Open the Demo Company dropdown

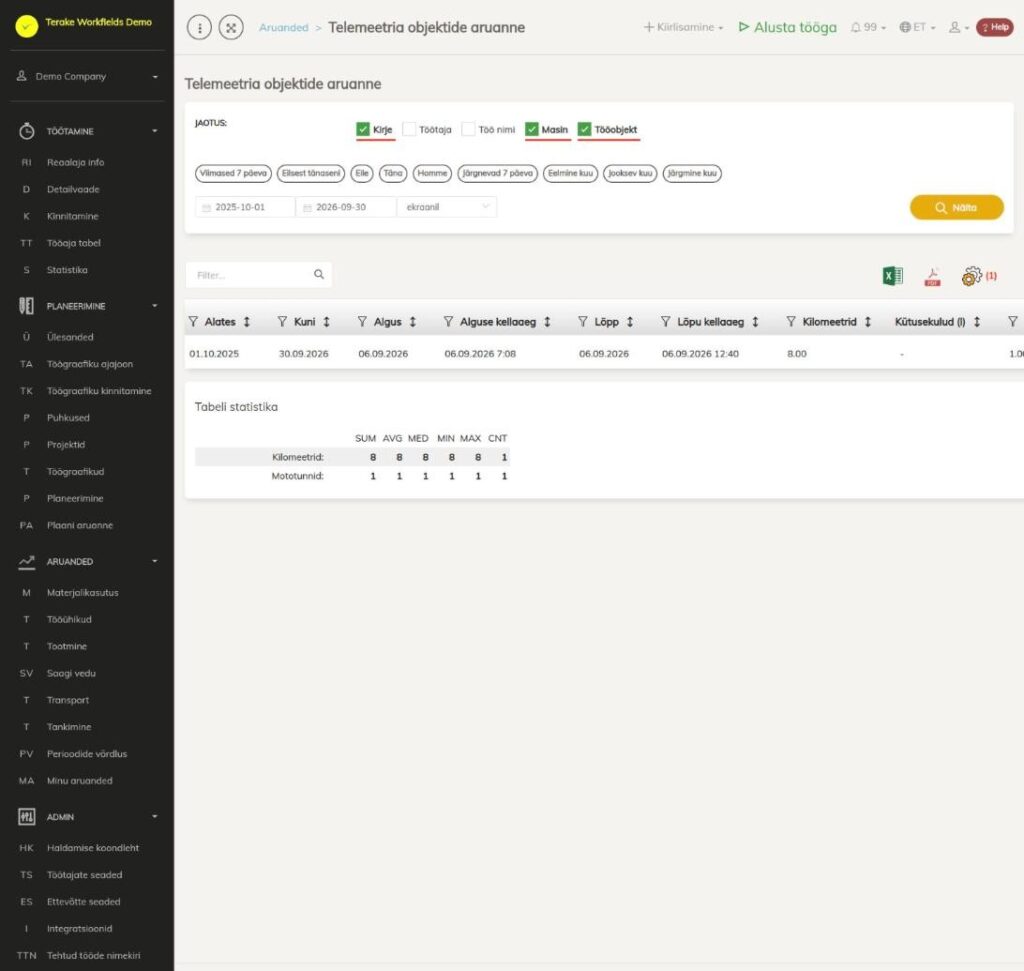(88, 76)
